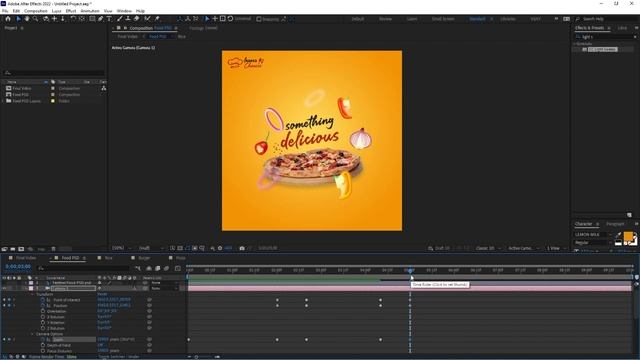Toggle the Orientation property stopwatch
Screen dimensions: 640x360
[x=43, y=311]
